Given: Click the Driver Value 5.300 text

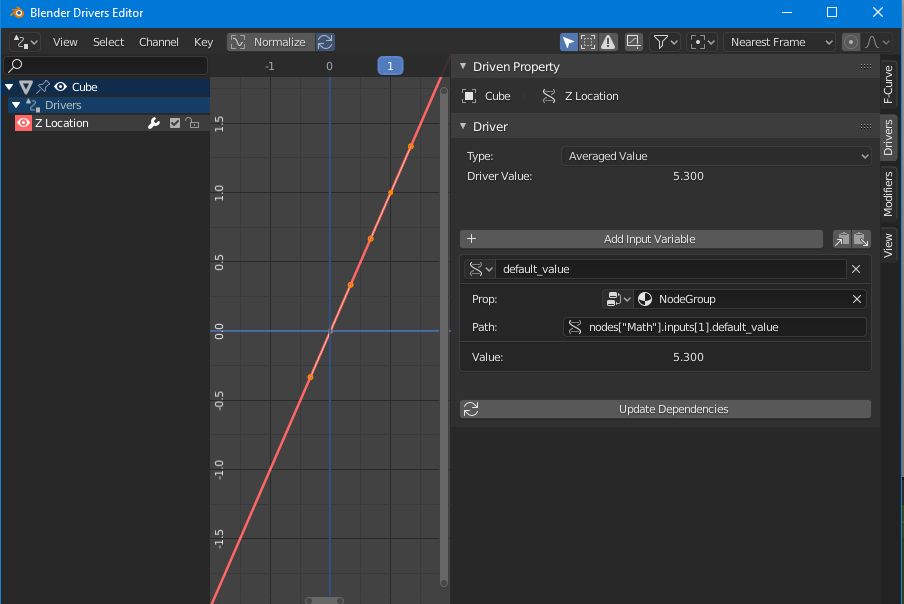Looking at the screenshot, I should (x=688, y=176).
